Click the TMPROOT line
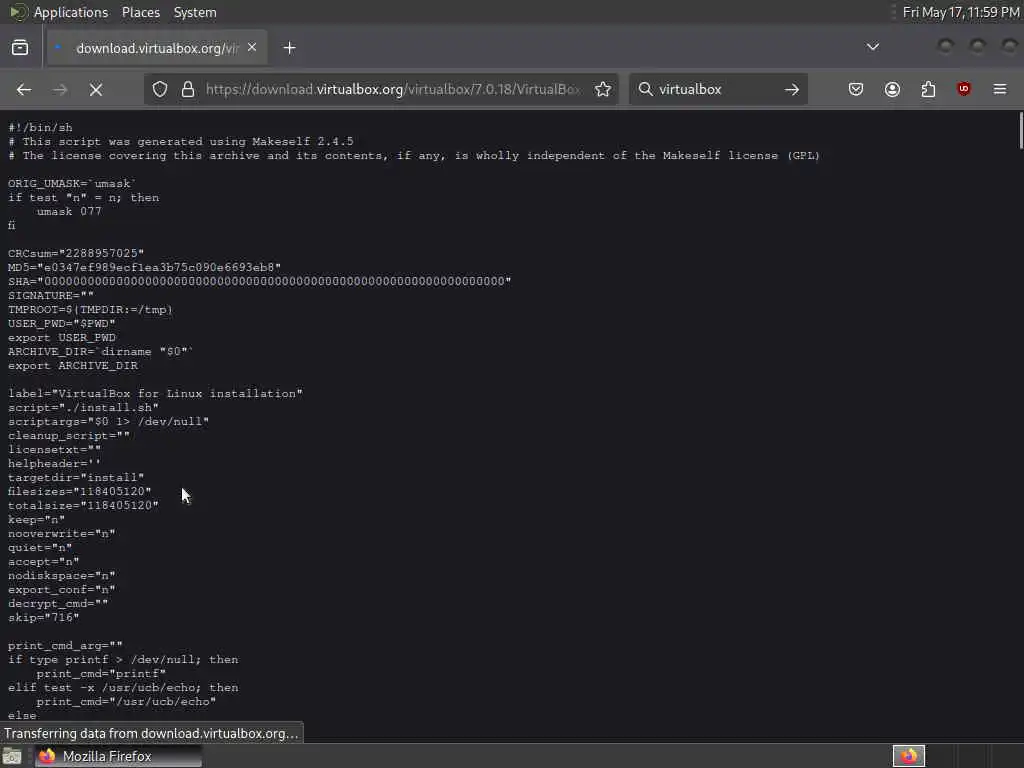1024x768 pixels. coord(90,310)
